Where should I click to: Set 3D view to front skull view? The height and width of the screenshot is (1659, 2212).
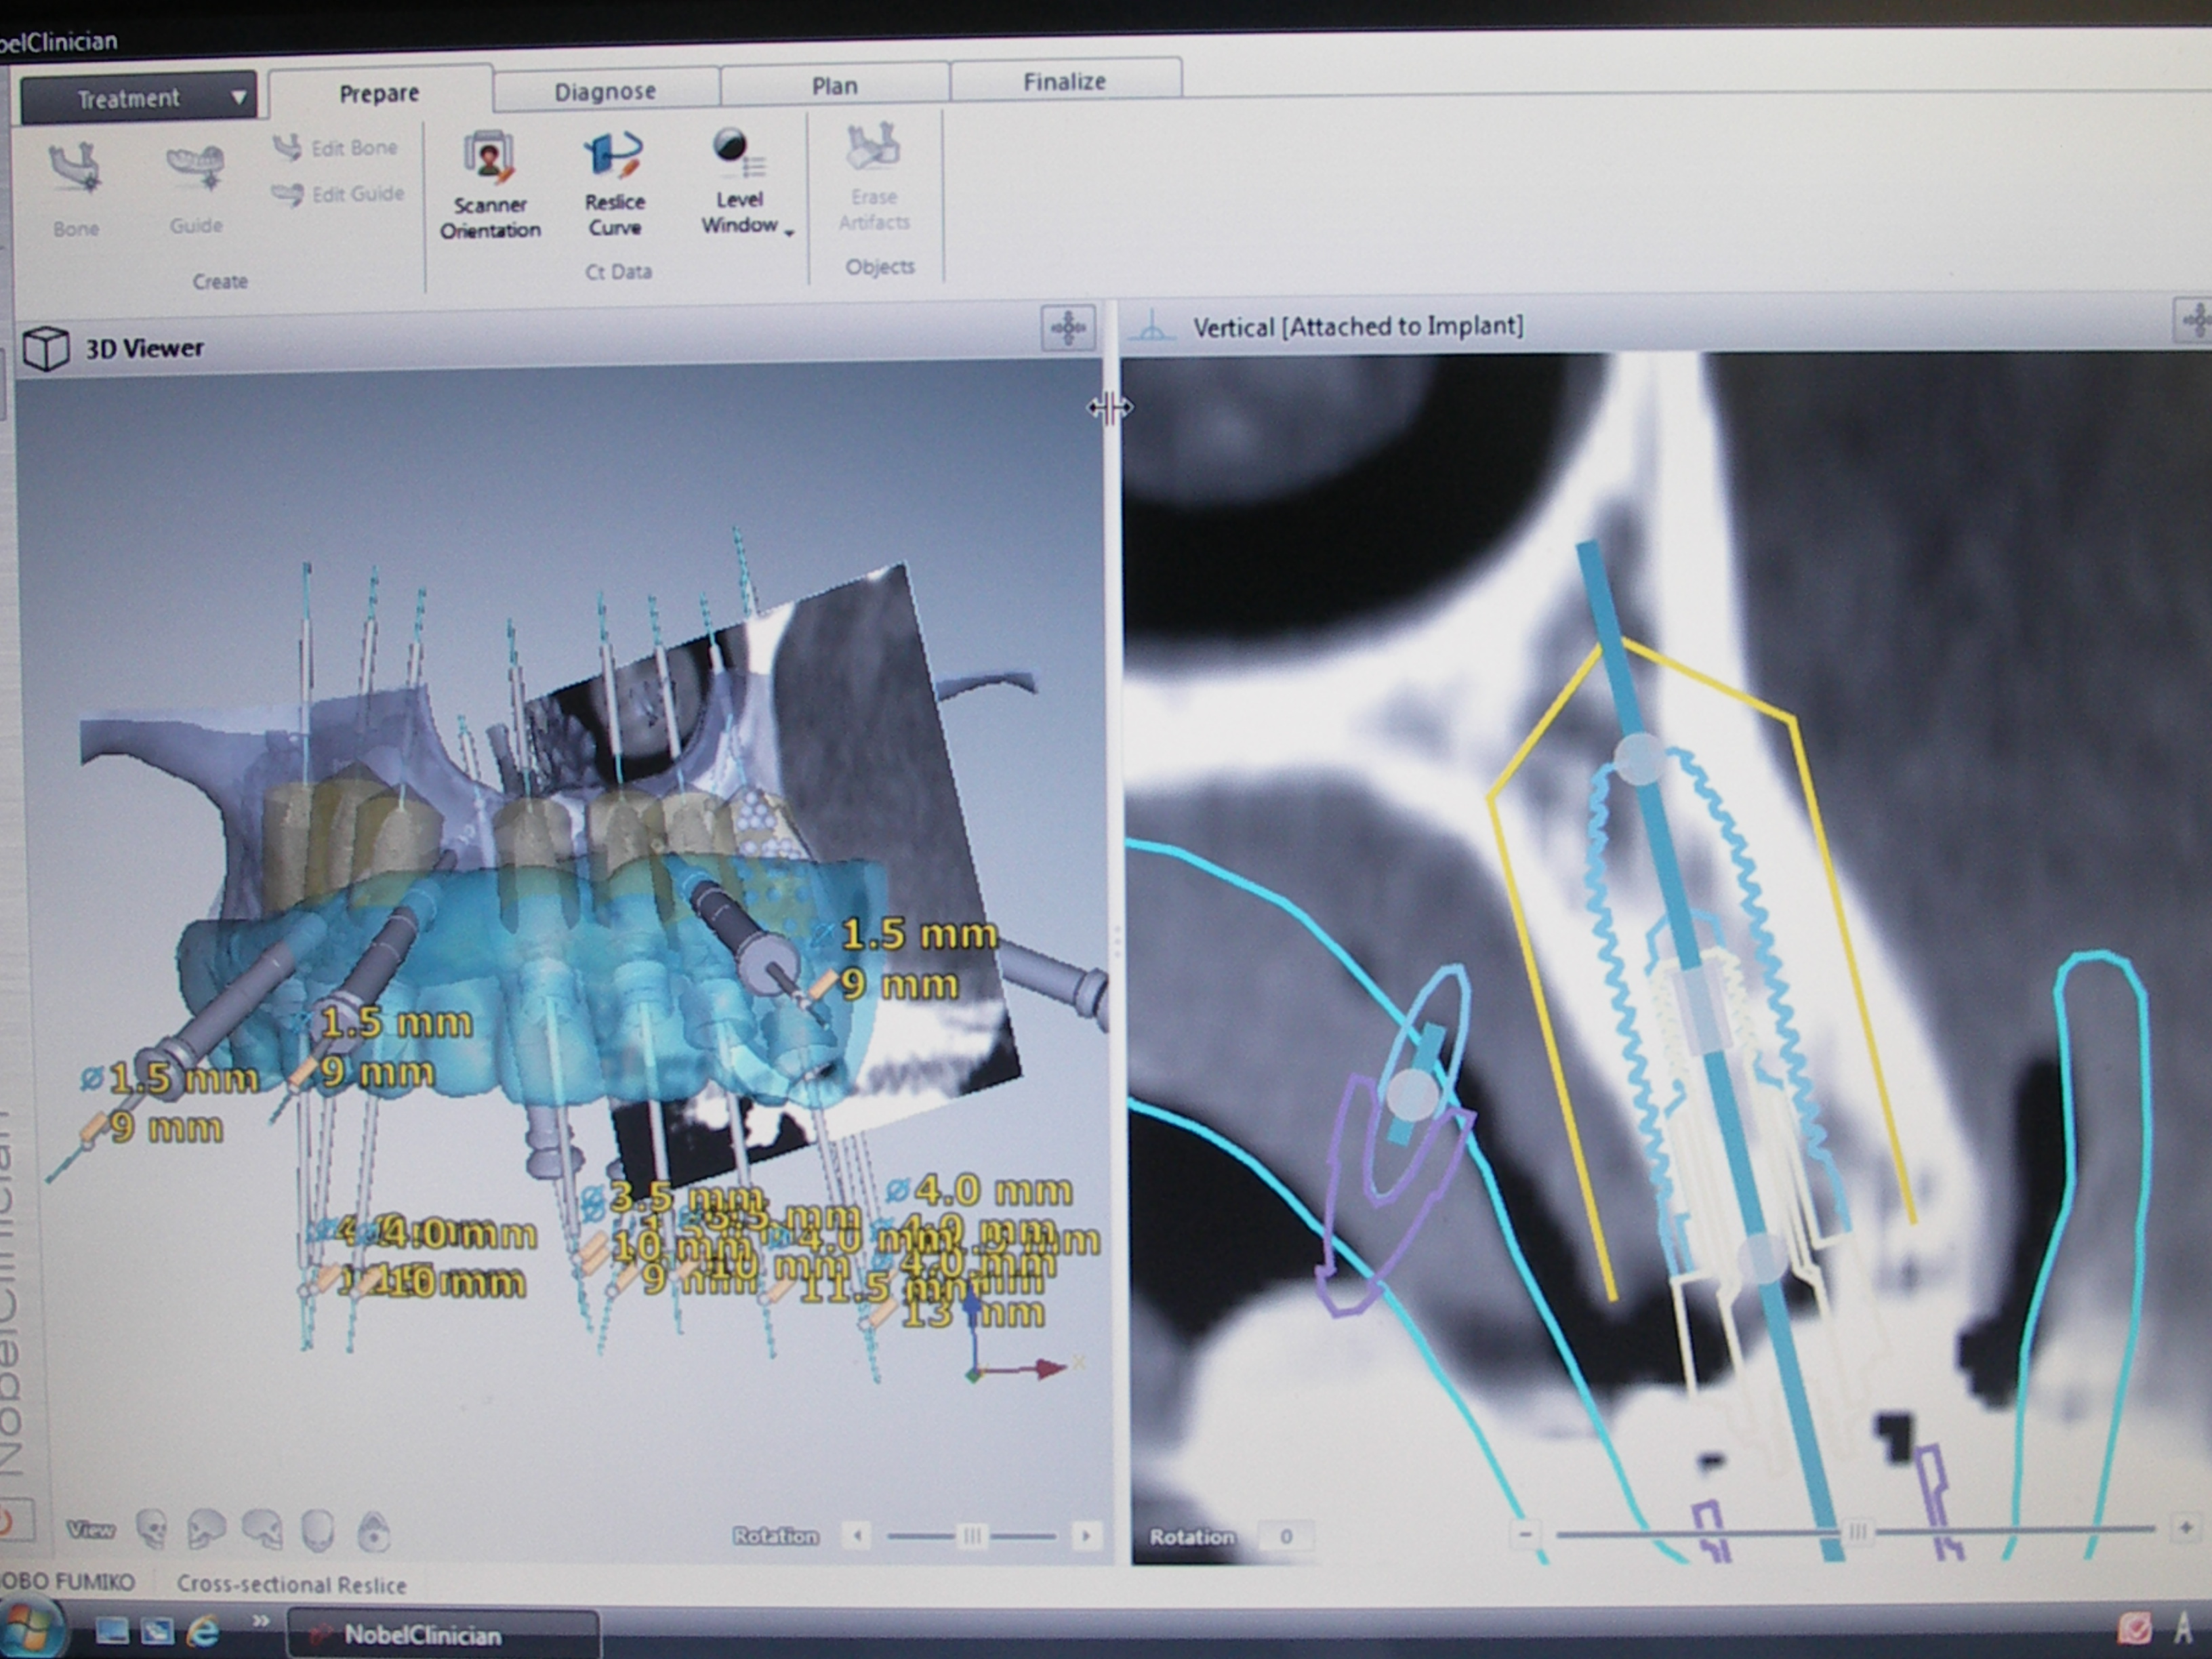click(x=151, y=1529)
